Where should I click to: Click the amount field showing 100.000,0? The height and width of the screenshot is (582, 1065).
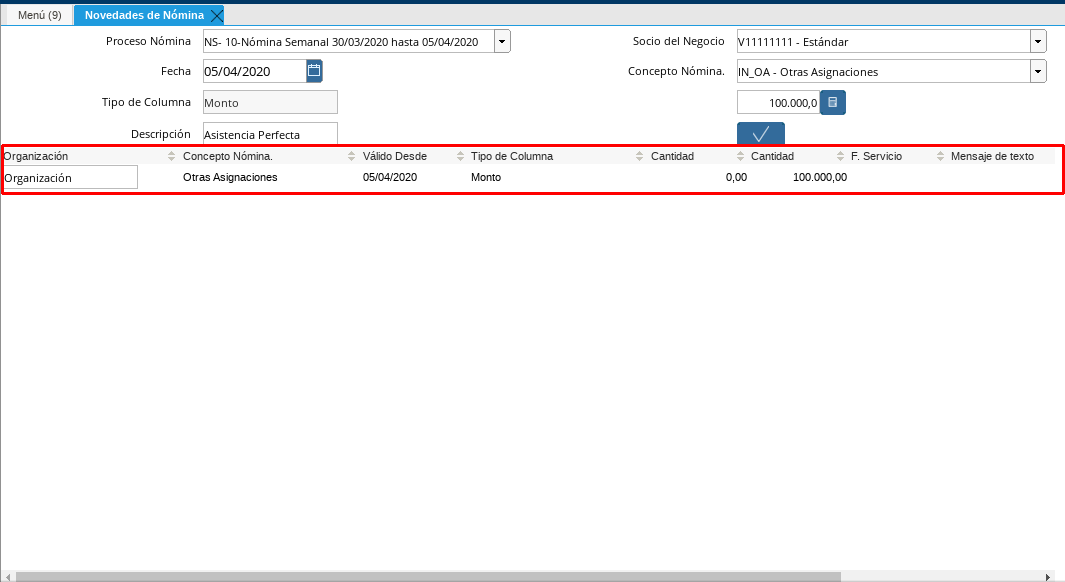pos(777,102)
